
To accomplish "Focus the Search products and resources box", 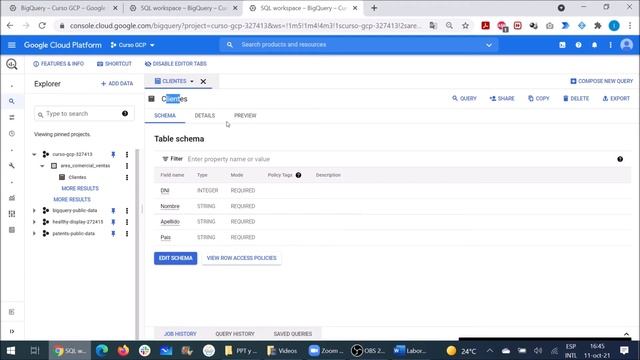I will (359, 45).
